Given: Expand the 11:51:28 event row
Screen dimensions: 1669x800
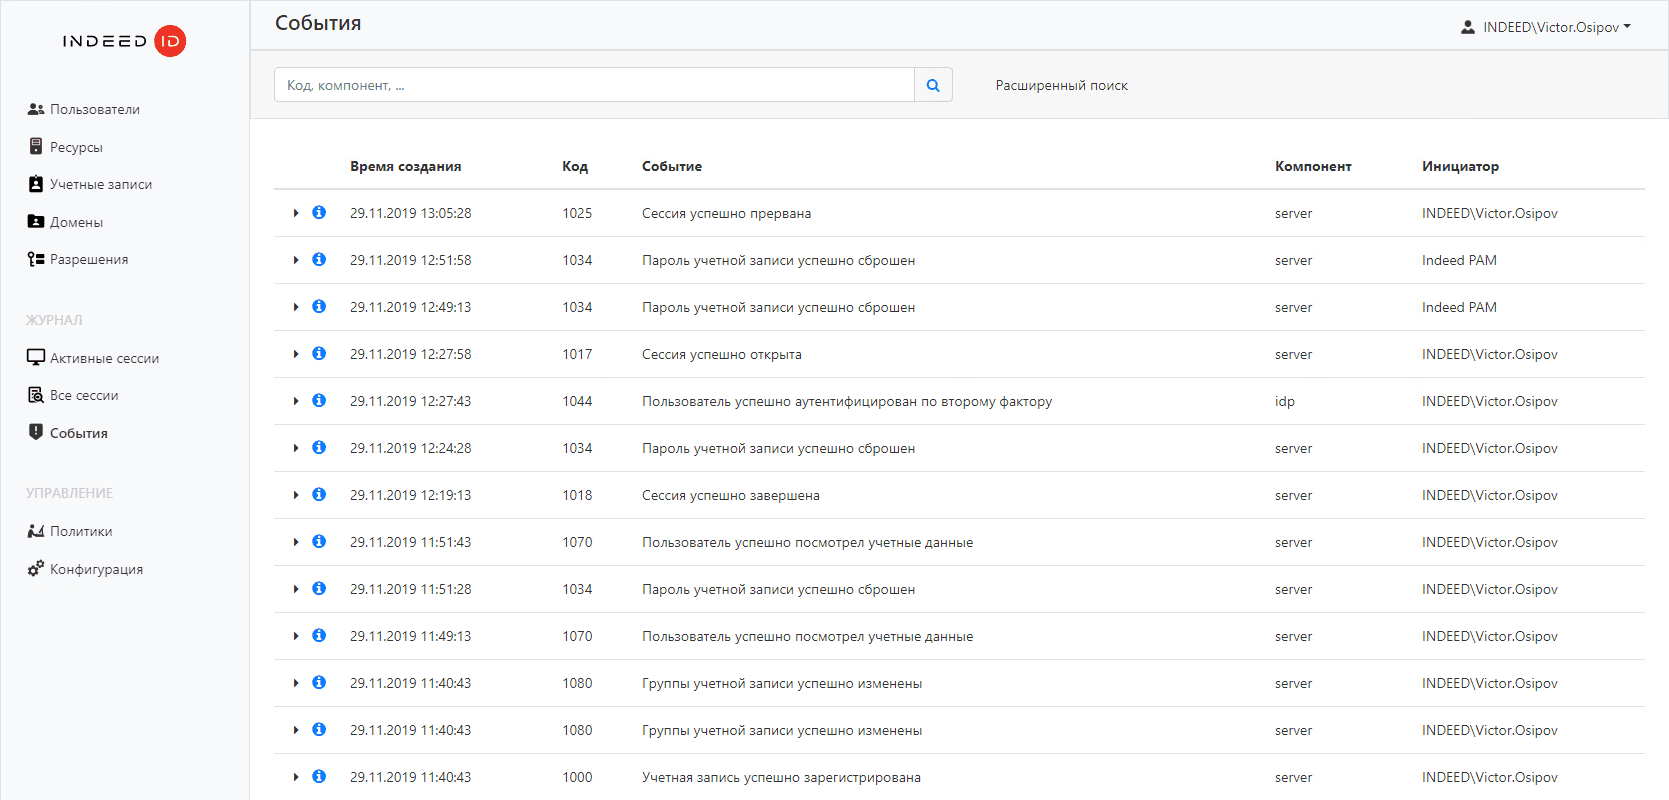Looking at the screenshot, I should [296, 589].
